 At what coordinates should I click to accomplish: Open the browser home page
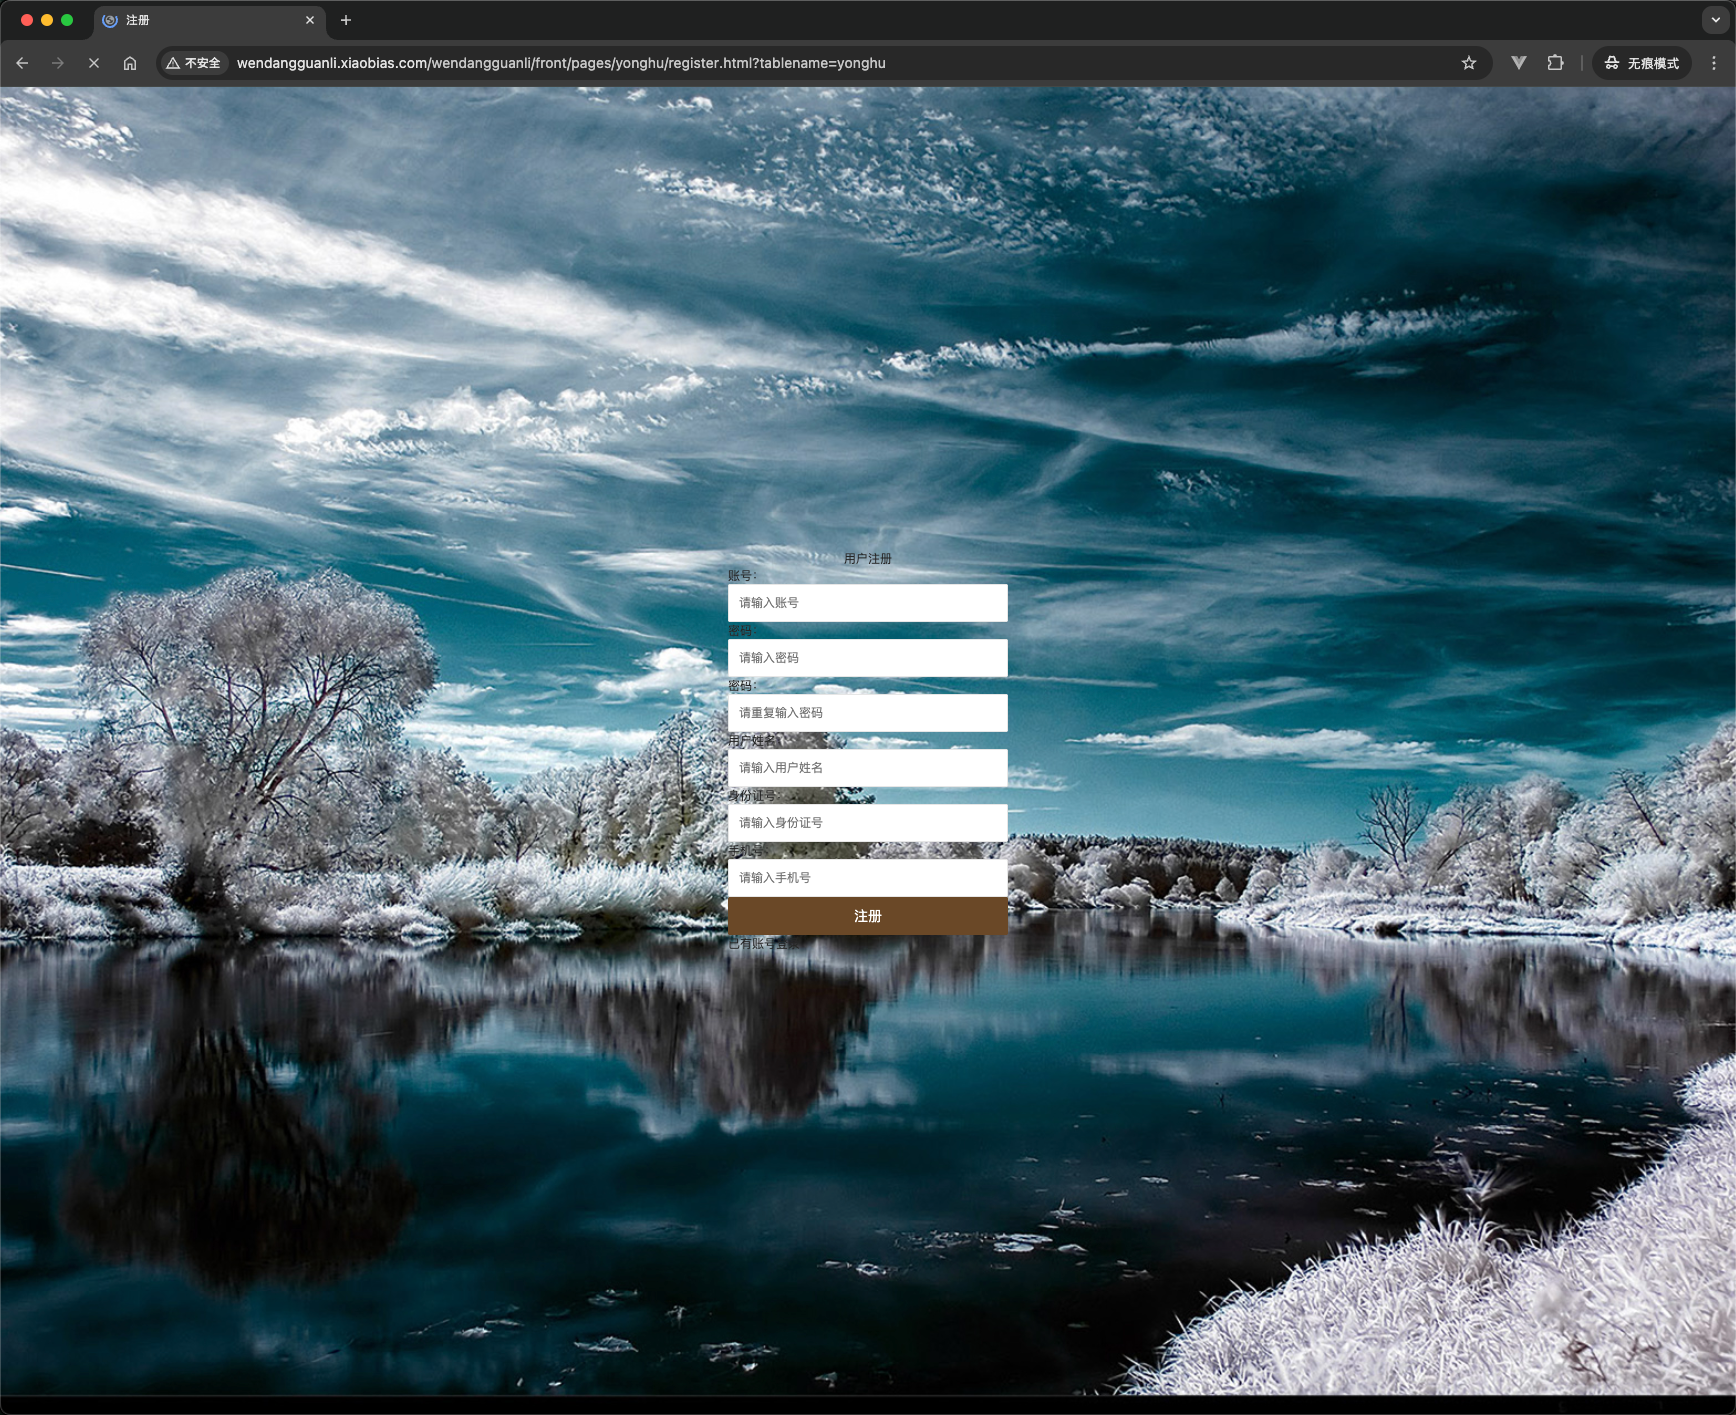pyautogui.click(x=130, y=63)
